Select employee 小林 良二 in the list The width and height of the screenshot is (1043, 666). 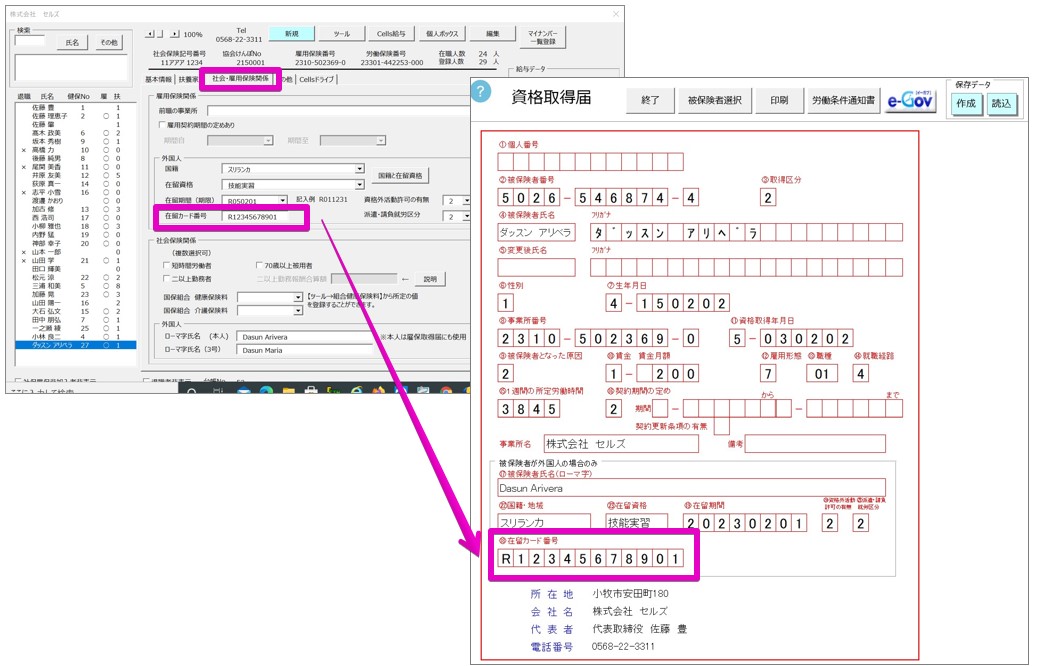tap(75, 337)
